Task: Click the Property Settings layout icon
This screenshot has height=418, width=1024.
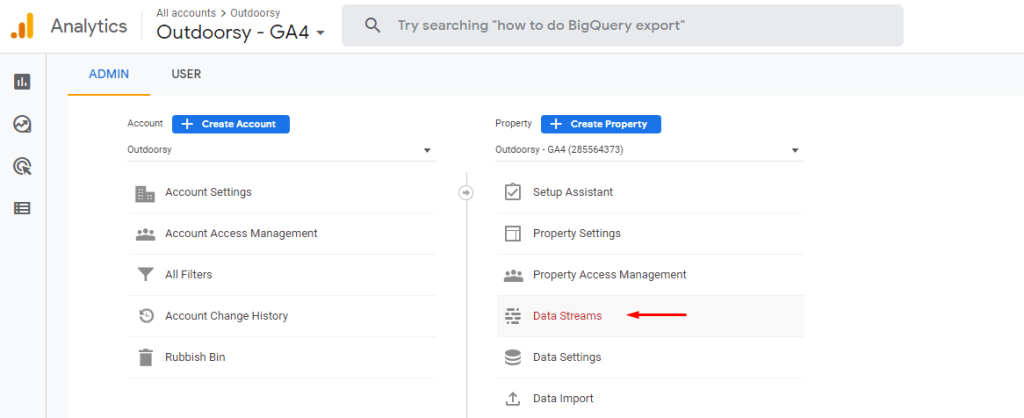Action: 513,234
